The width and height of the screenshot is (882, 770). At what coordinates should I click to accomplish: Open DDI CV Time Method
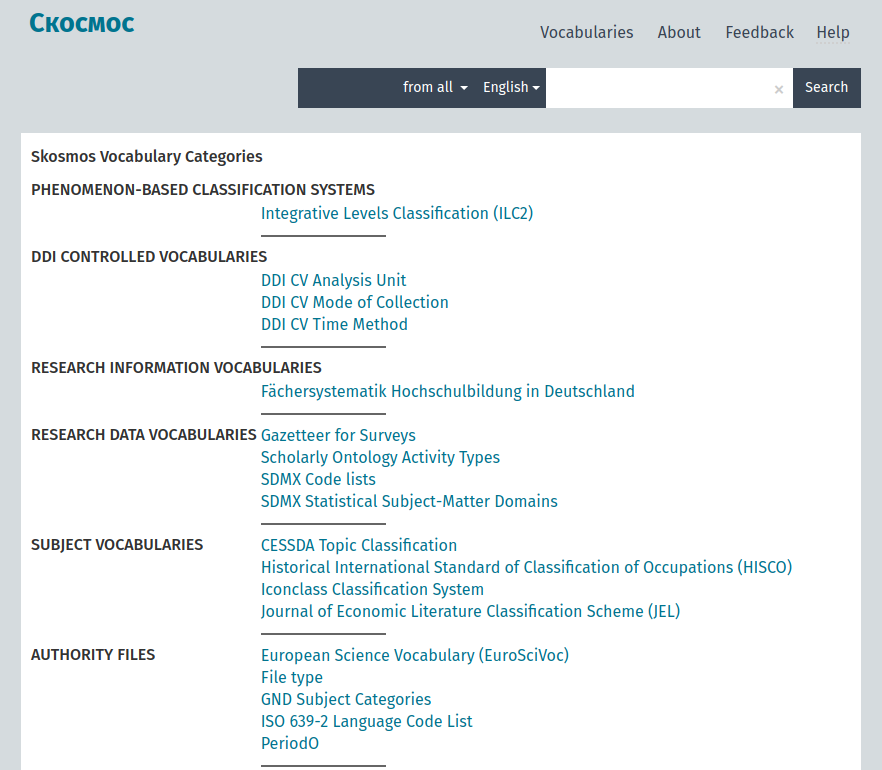click(334, 324)
